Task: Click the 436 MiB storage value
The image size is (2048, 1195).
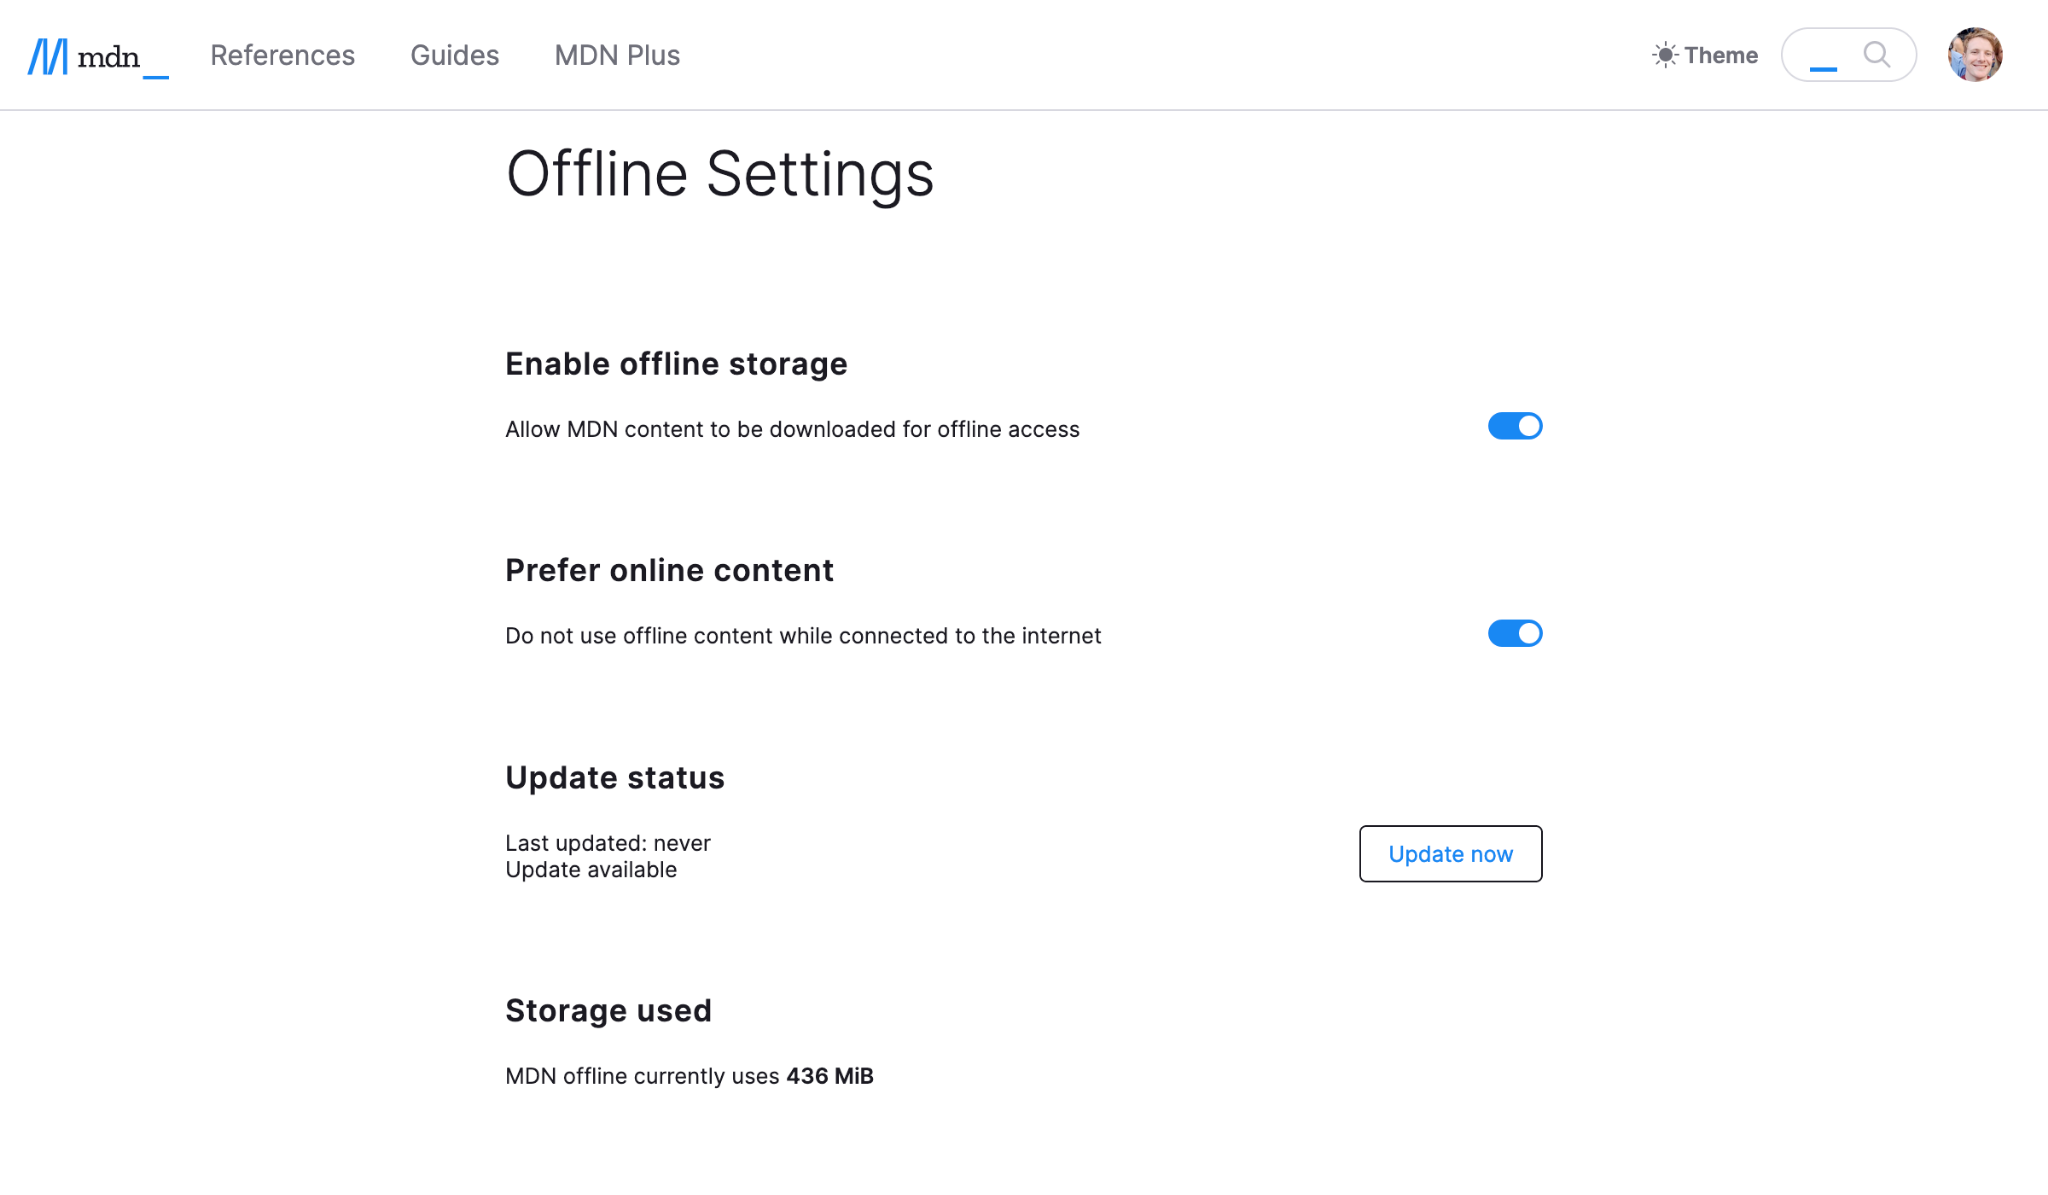Action: coord(829,1076)
